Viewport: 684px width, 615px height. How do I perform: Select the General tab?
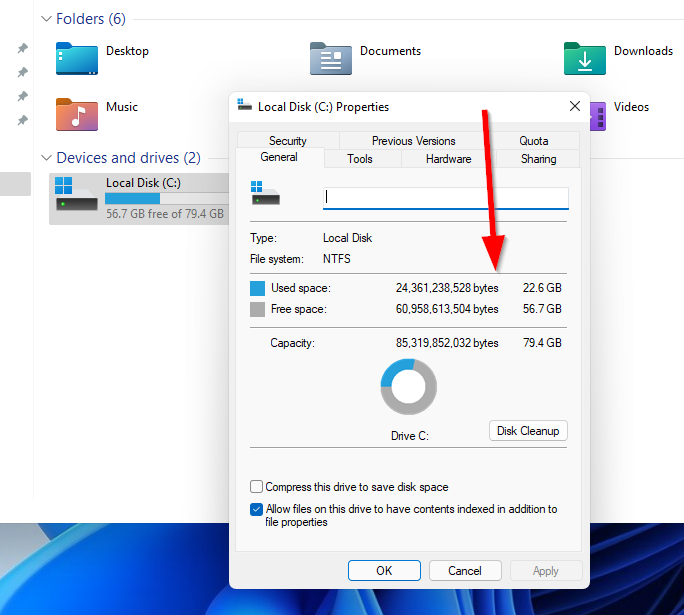click(279, 157)
